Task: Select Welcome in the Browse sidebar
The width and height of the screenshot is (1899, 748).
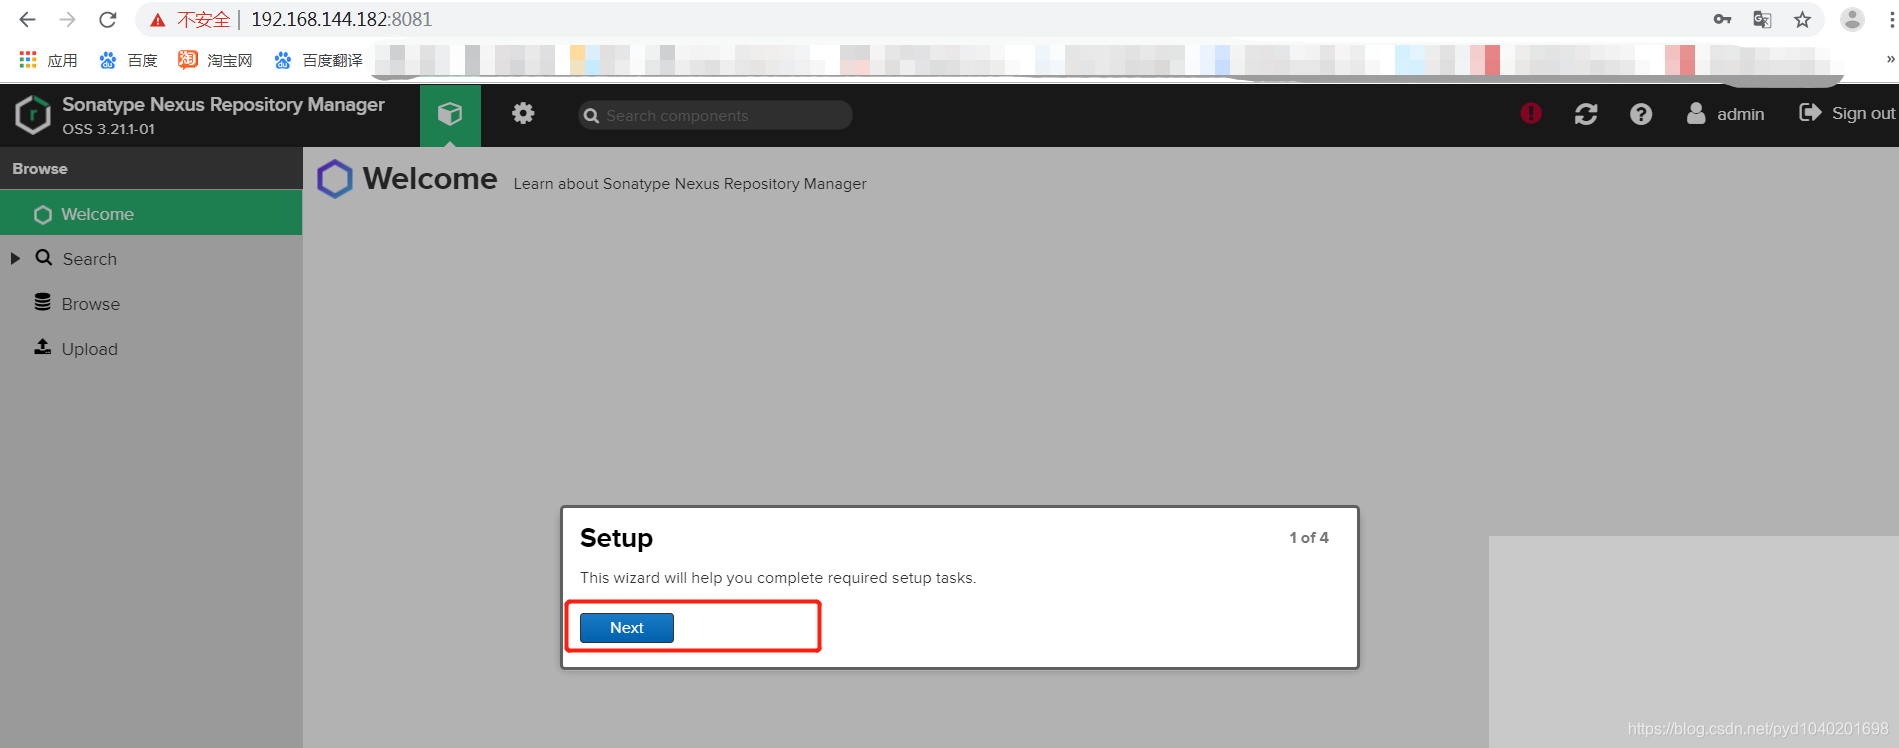Action: (151, 214)
